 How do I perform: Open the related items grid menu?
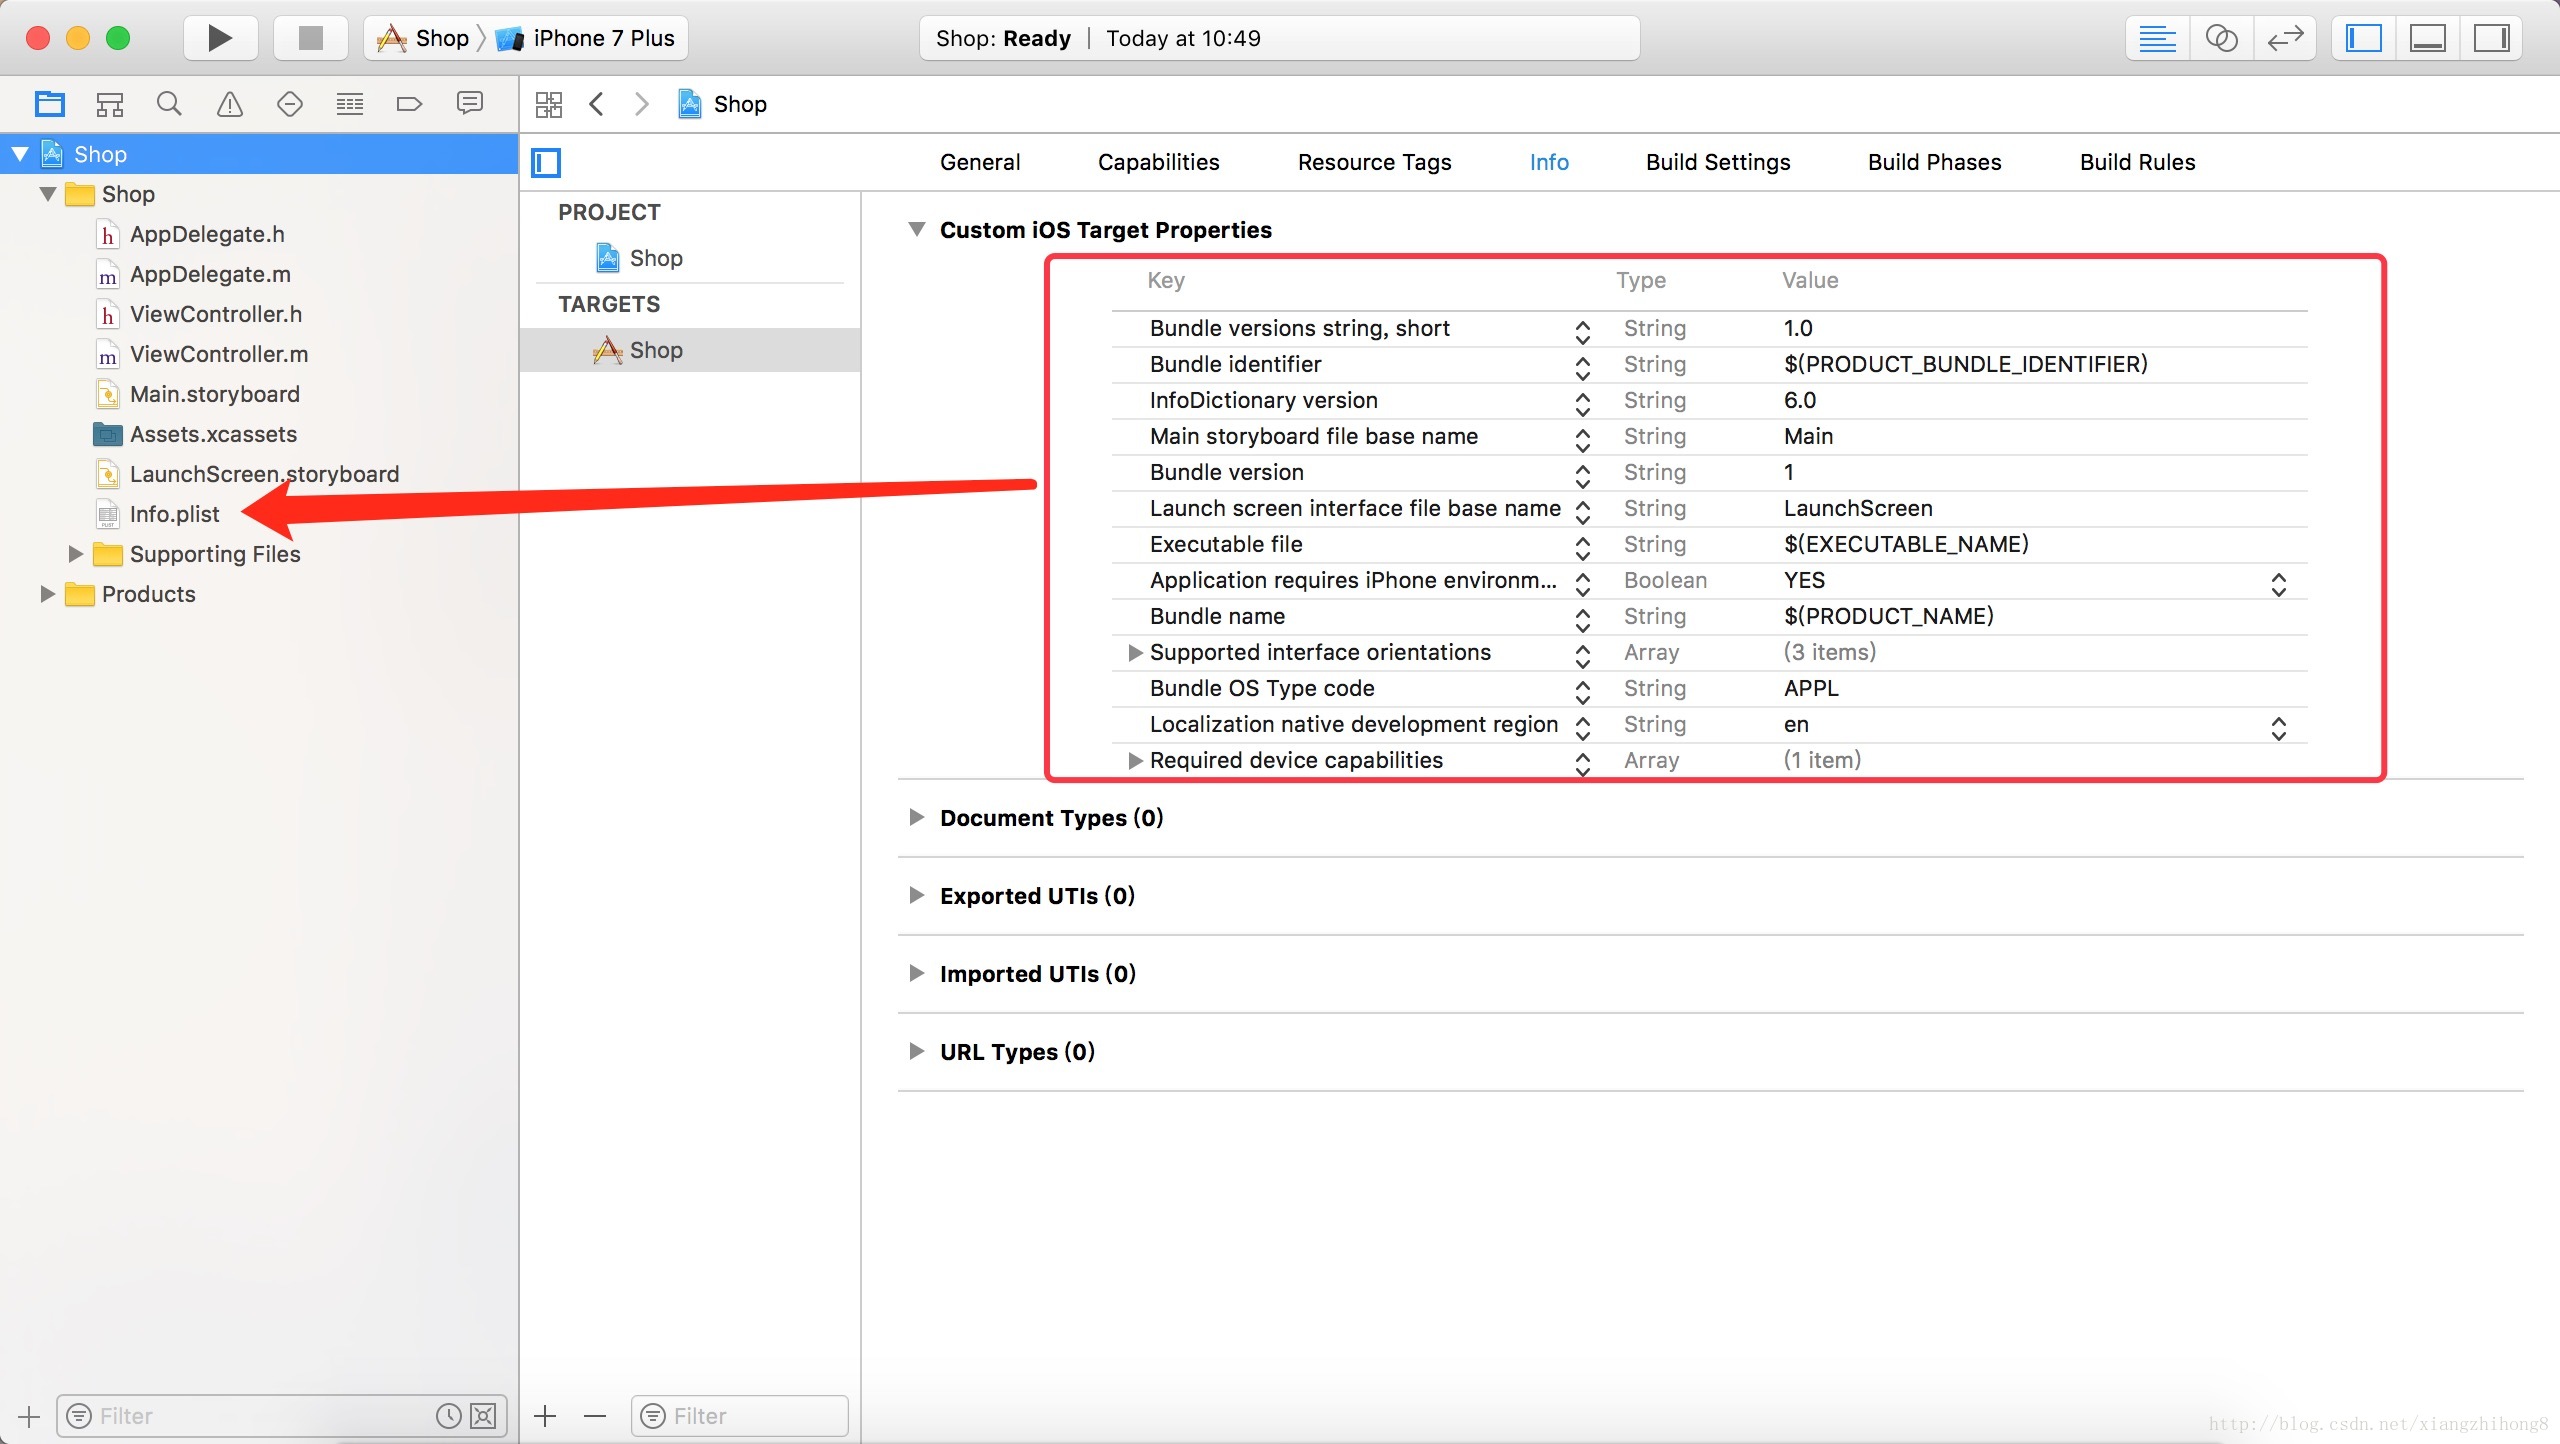[549, 104]
